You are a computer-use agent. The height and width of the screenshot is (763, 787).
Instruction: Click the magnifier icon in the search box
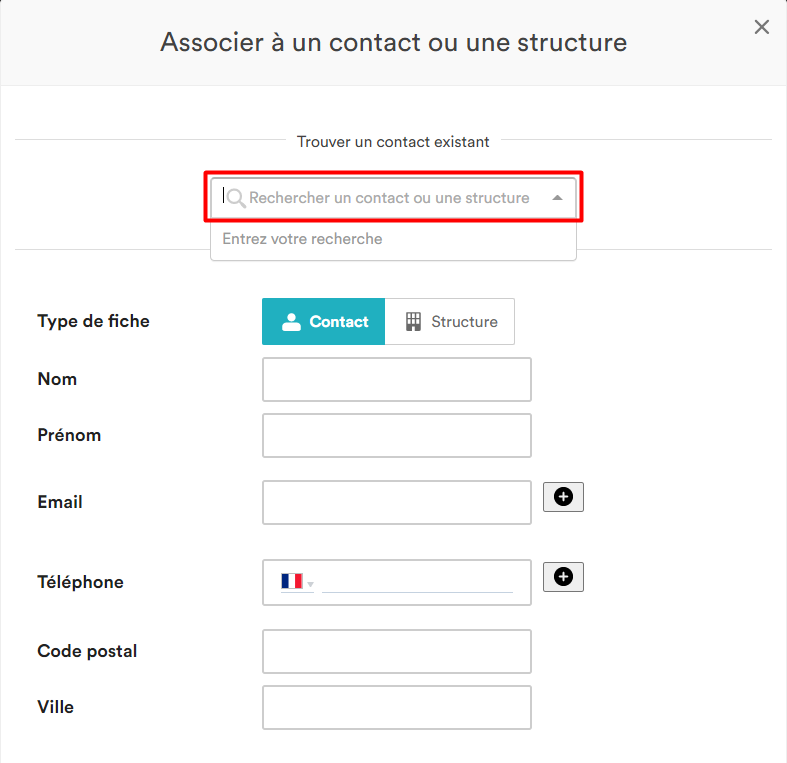tap(236, 198)
